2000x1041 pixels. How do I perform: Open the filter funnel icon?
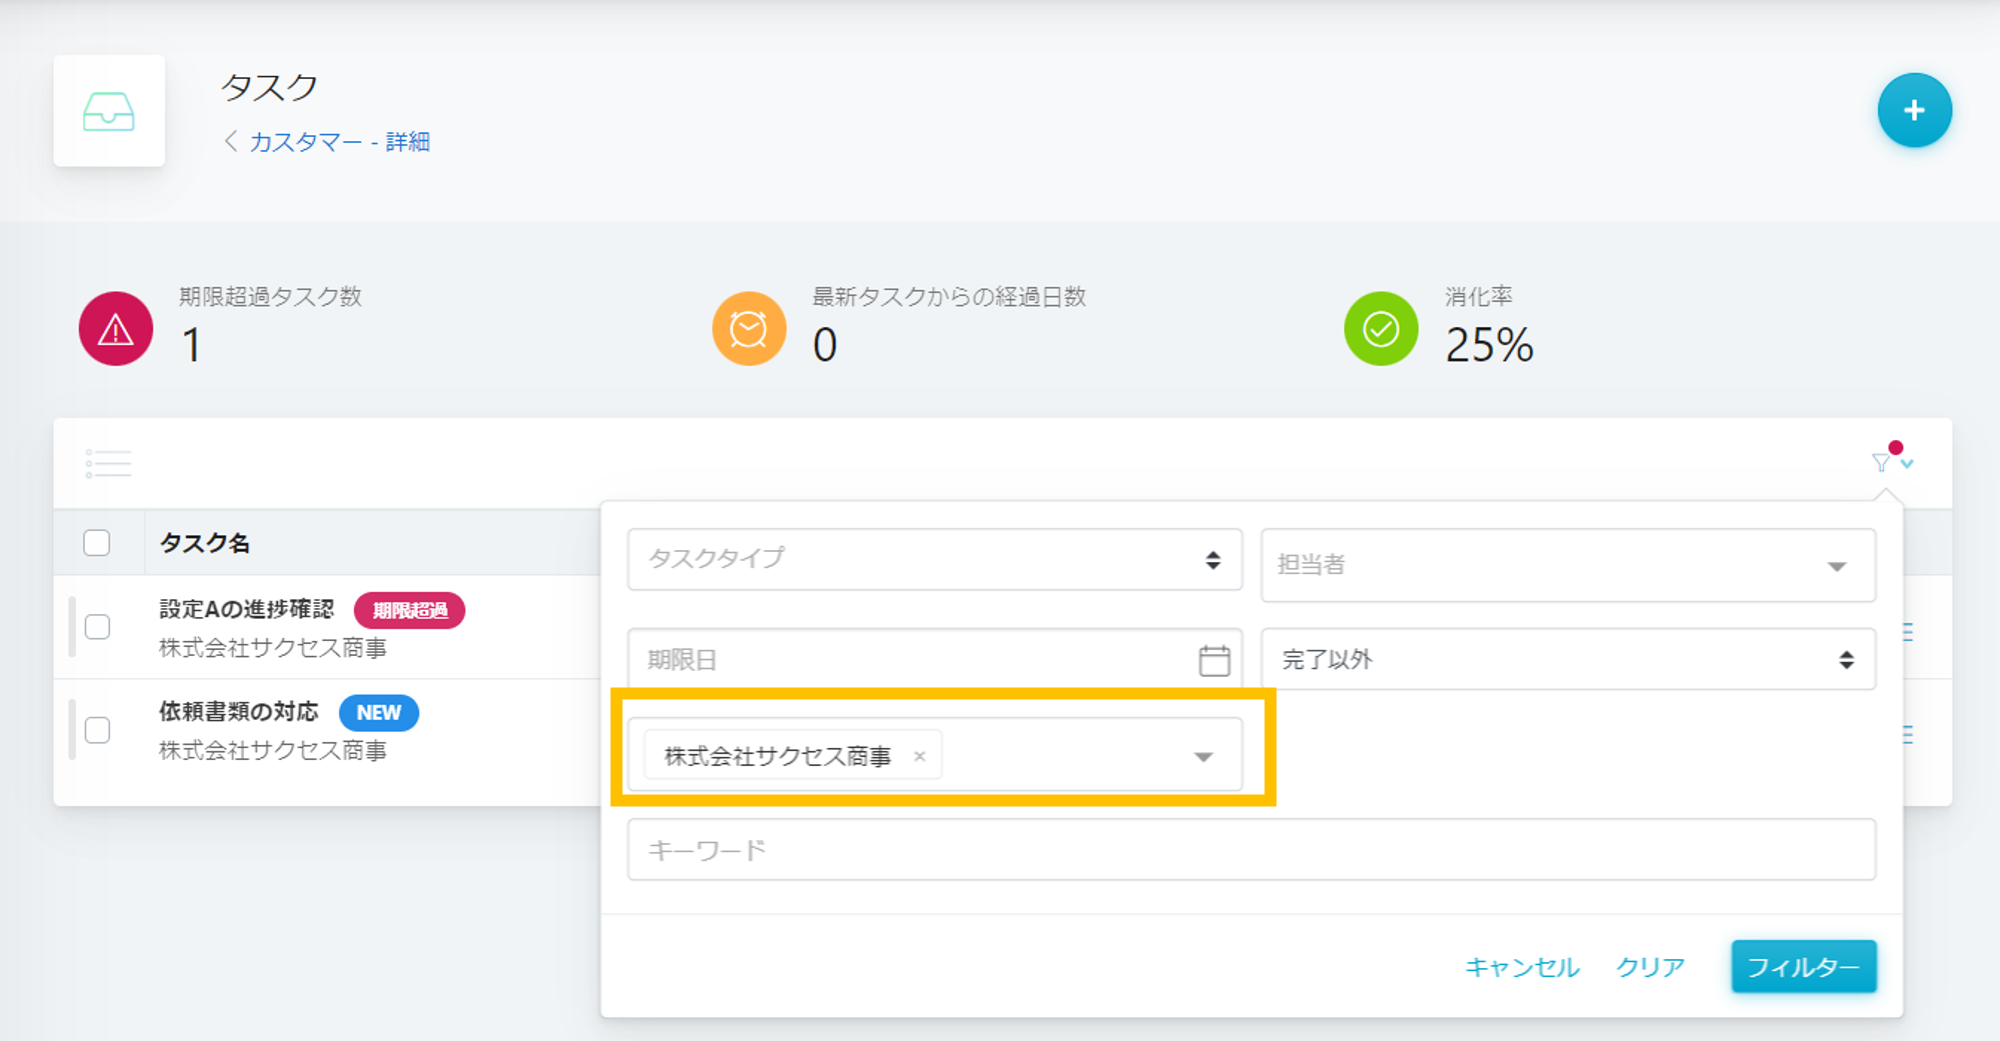[x=1881, y=462]
